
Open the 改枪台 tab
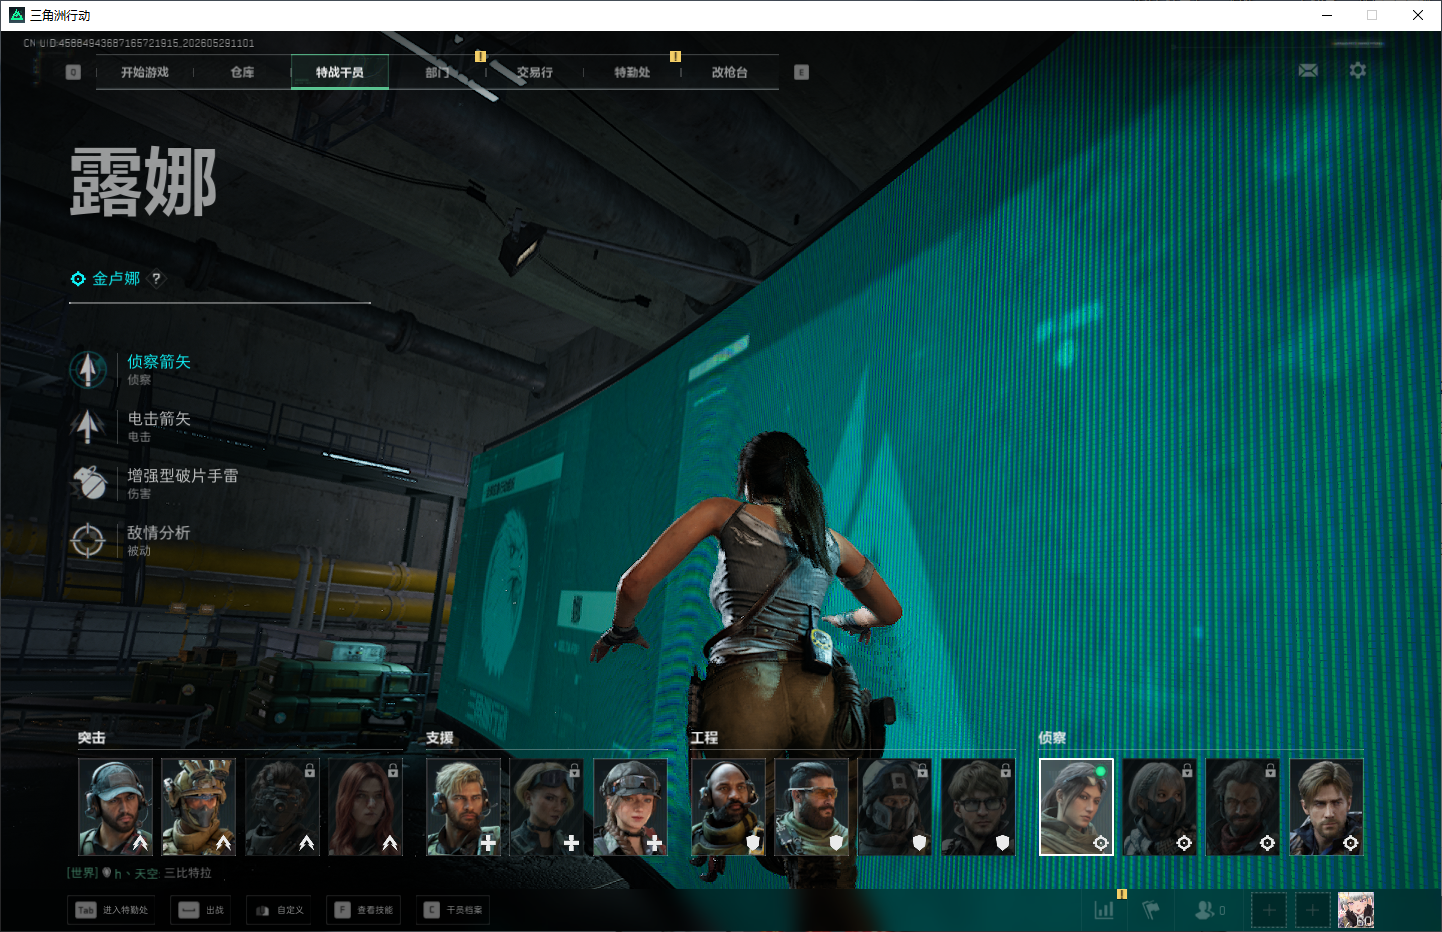click(729, 72)
